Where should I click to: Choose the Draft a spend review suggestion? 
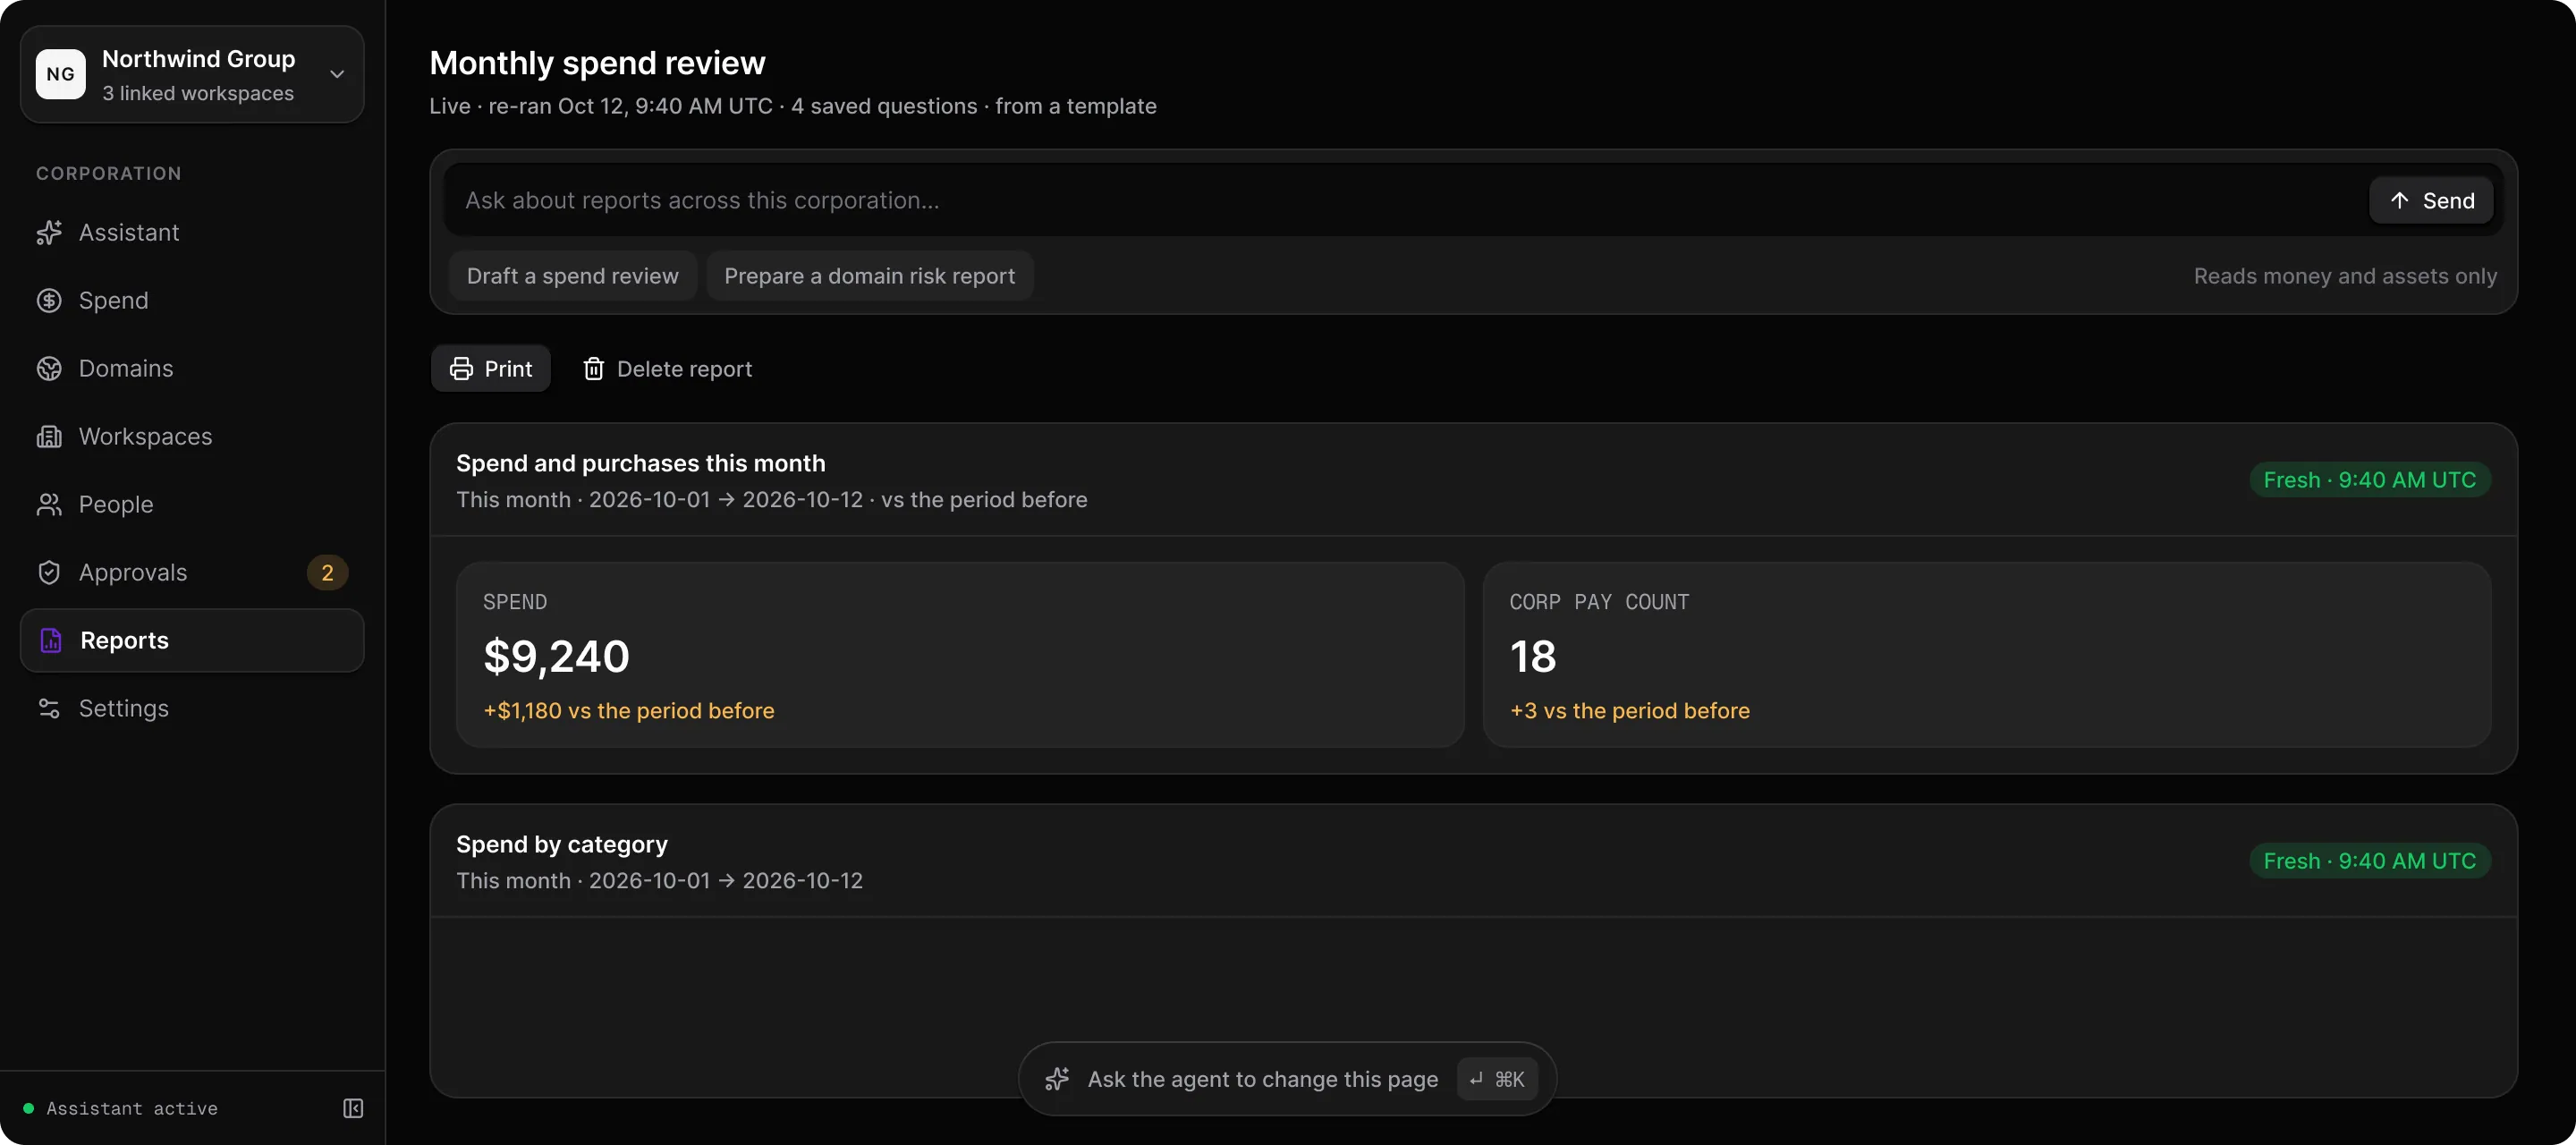tap(572, 276)
